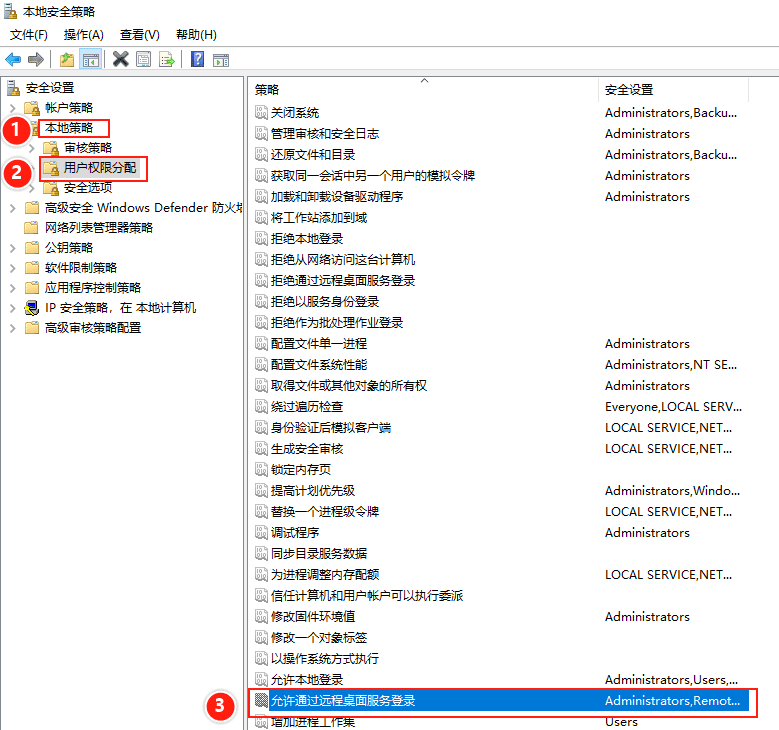Click the 网络列表管理器策略 folder icon

(32, 228)
